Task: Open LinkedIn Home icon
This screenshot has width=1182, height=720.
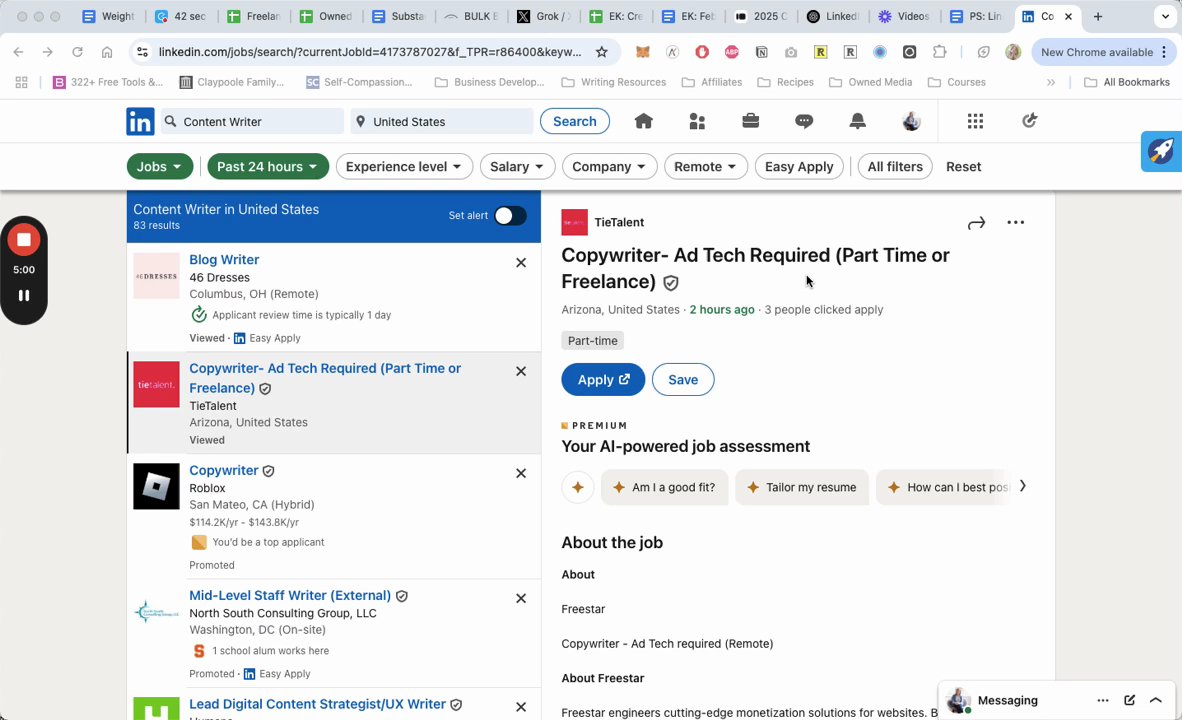Action: coord(643,121)
